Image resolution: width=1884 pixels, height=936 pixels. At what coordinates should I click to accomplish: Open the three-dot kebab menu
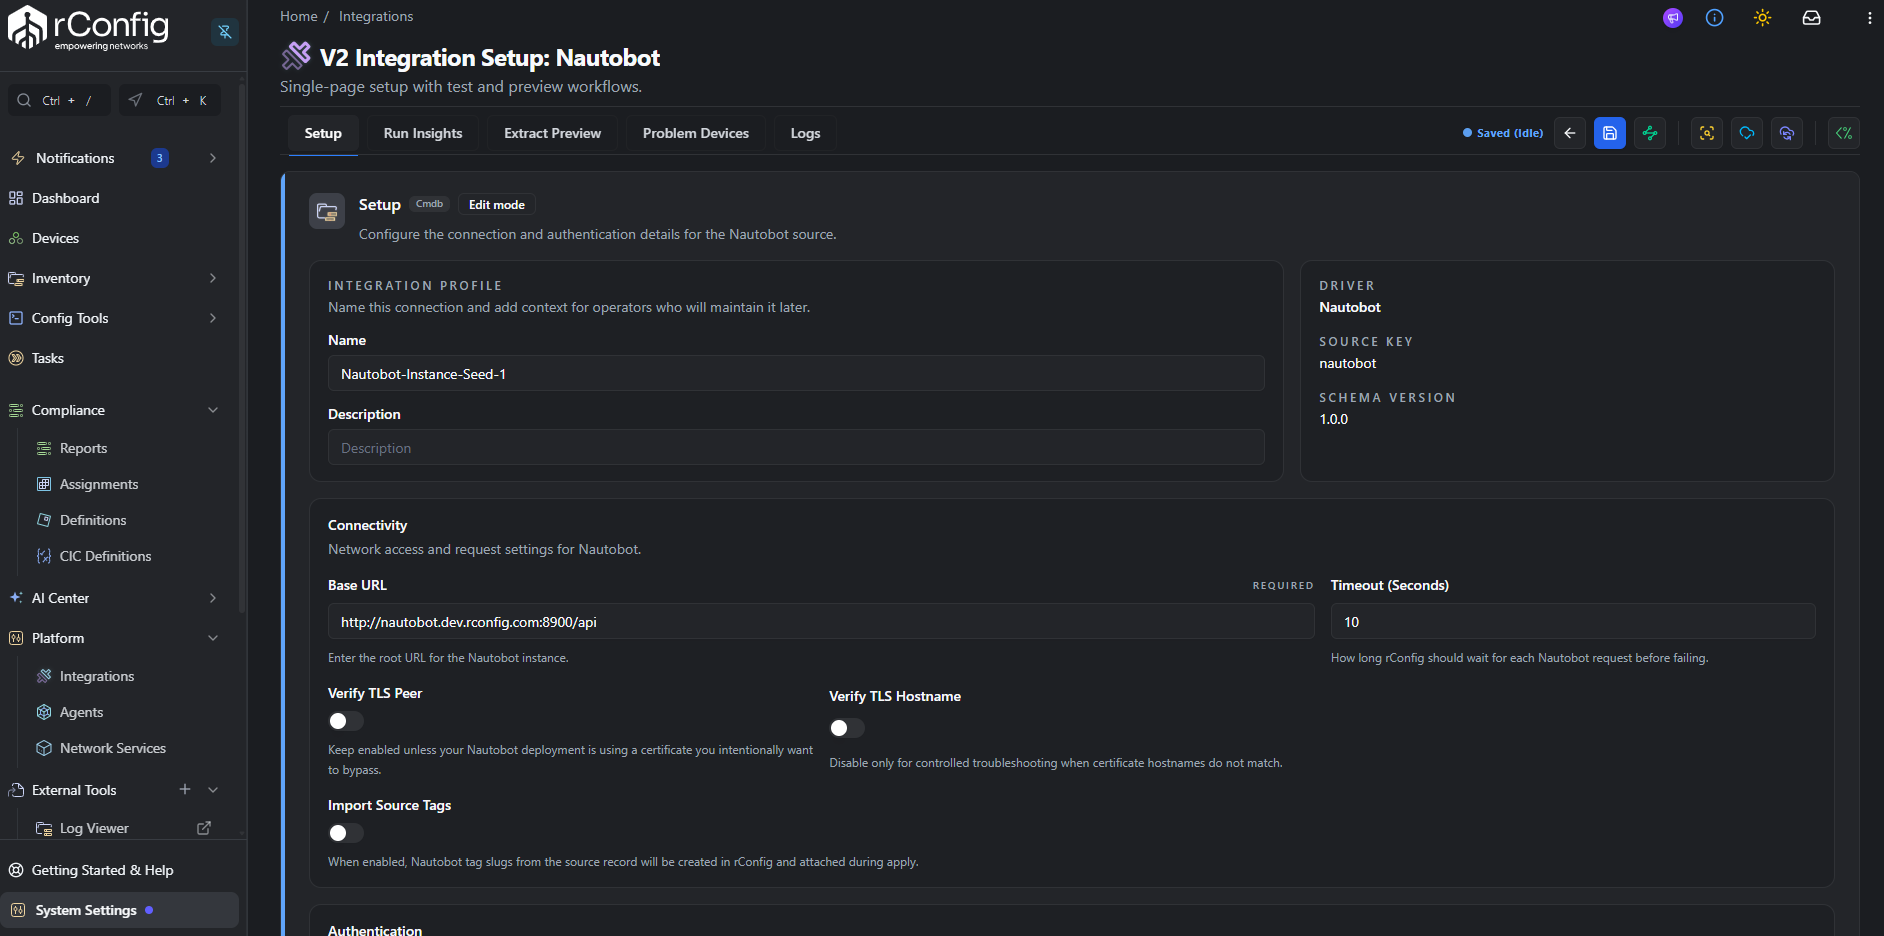tap(1869, 18)
